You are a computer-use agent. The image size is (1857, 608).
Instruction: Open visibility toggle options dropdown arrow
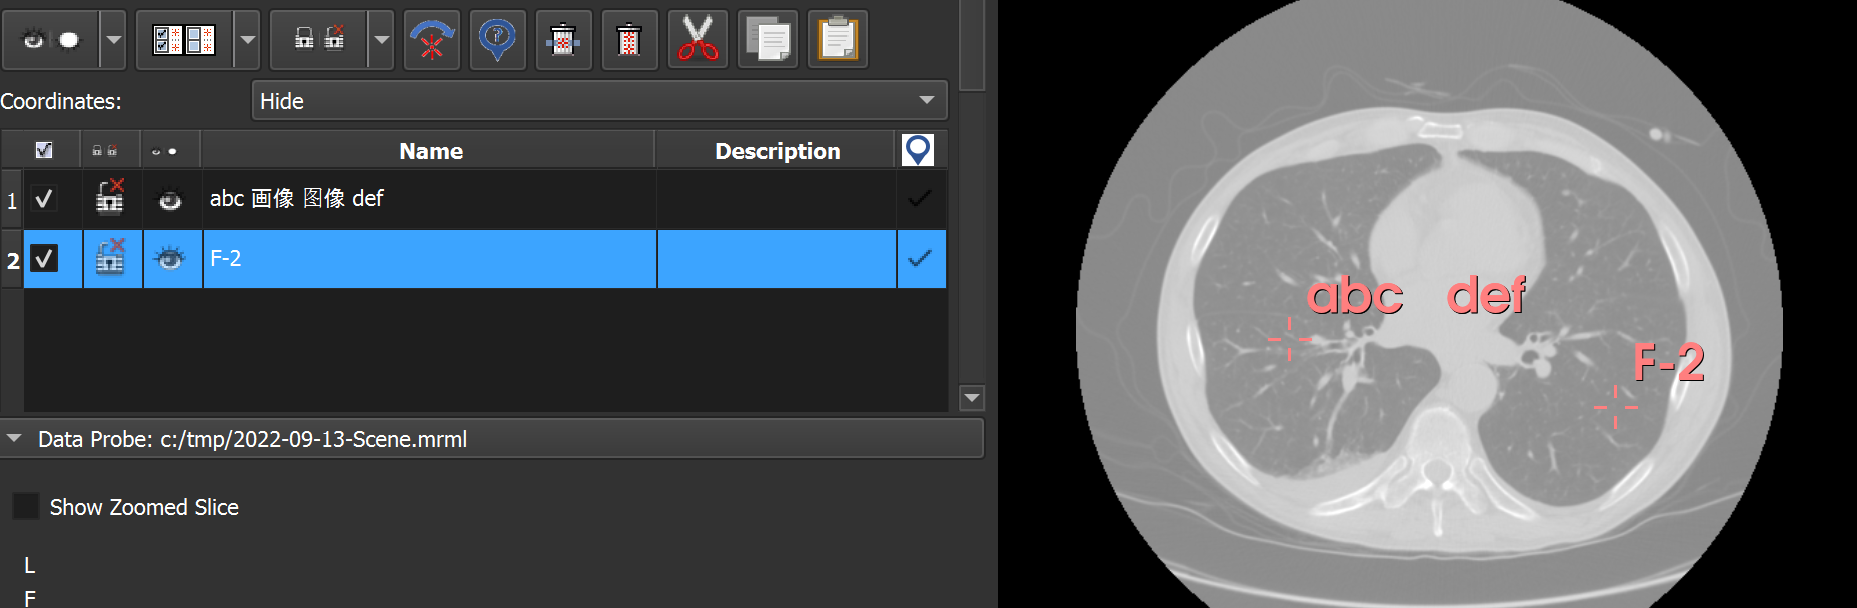click(113, 40)
